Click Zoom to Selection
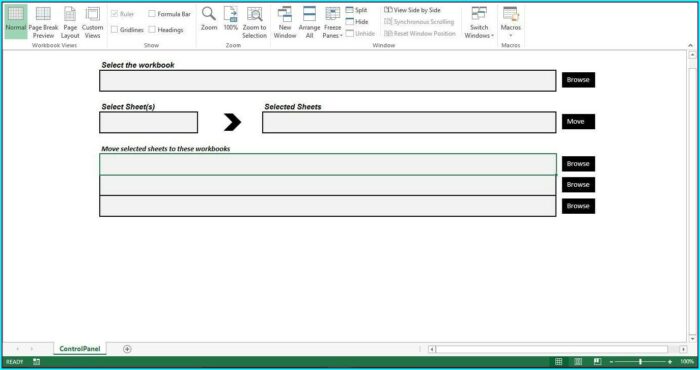 click(254, 22)
